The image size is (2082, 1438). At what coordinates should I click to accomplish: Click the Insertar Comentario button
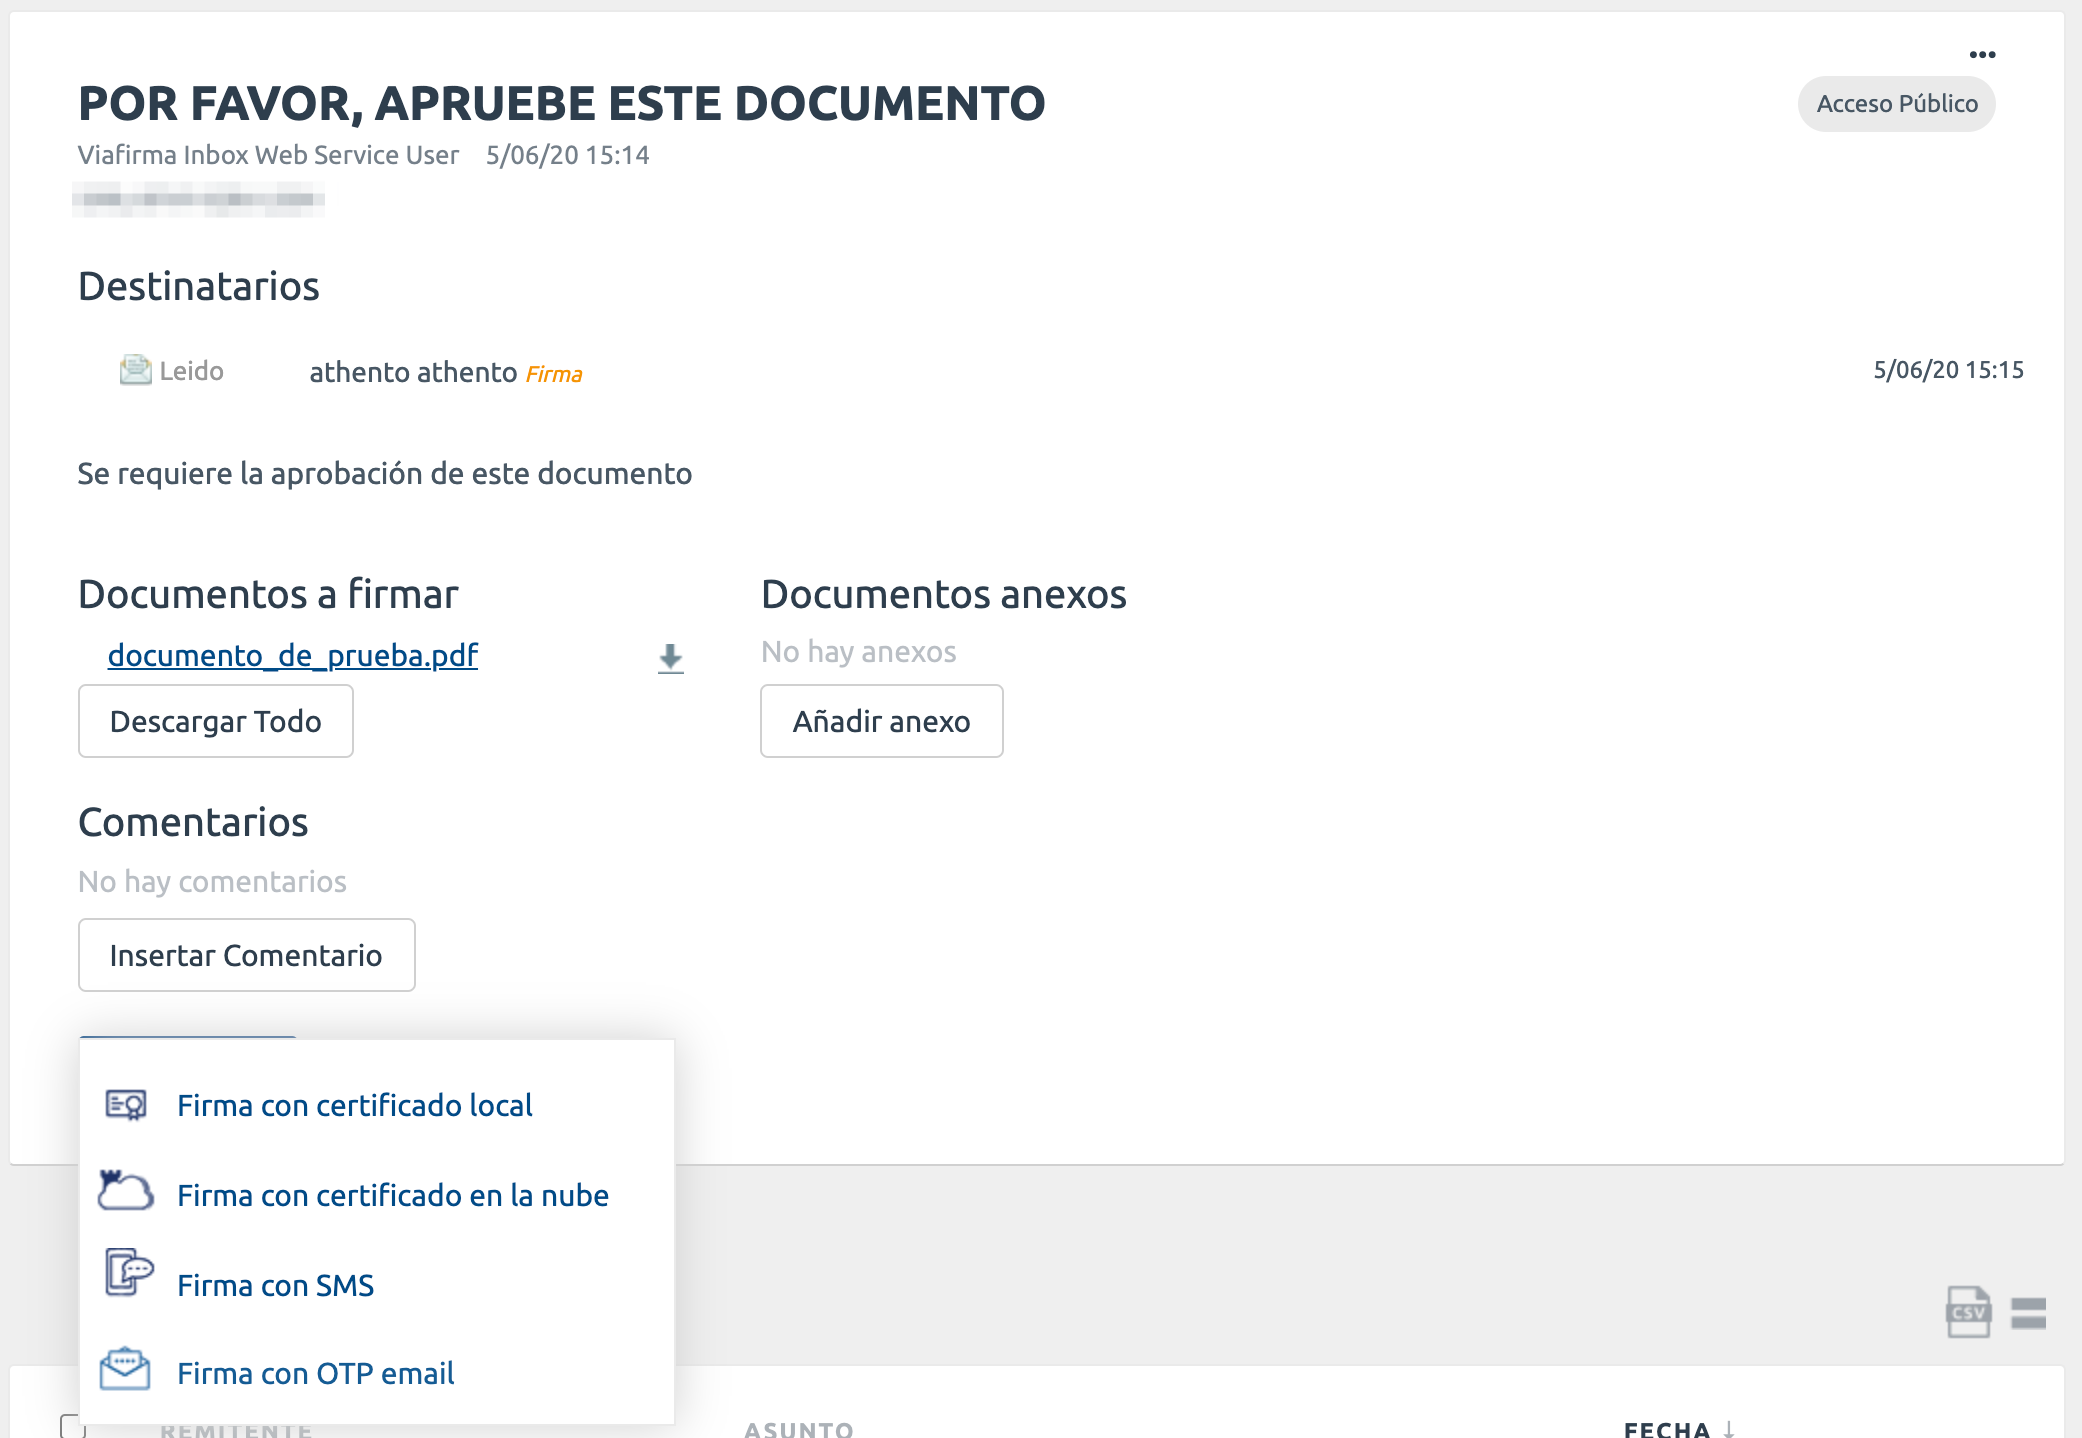click(246, 955)
